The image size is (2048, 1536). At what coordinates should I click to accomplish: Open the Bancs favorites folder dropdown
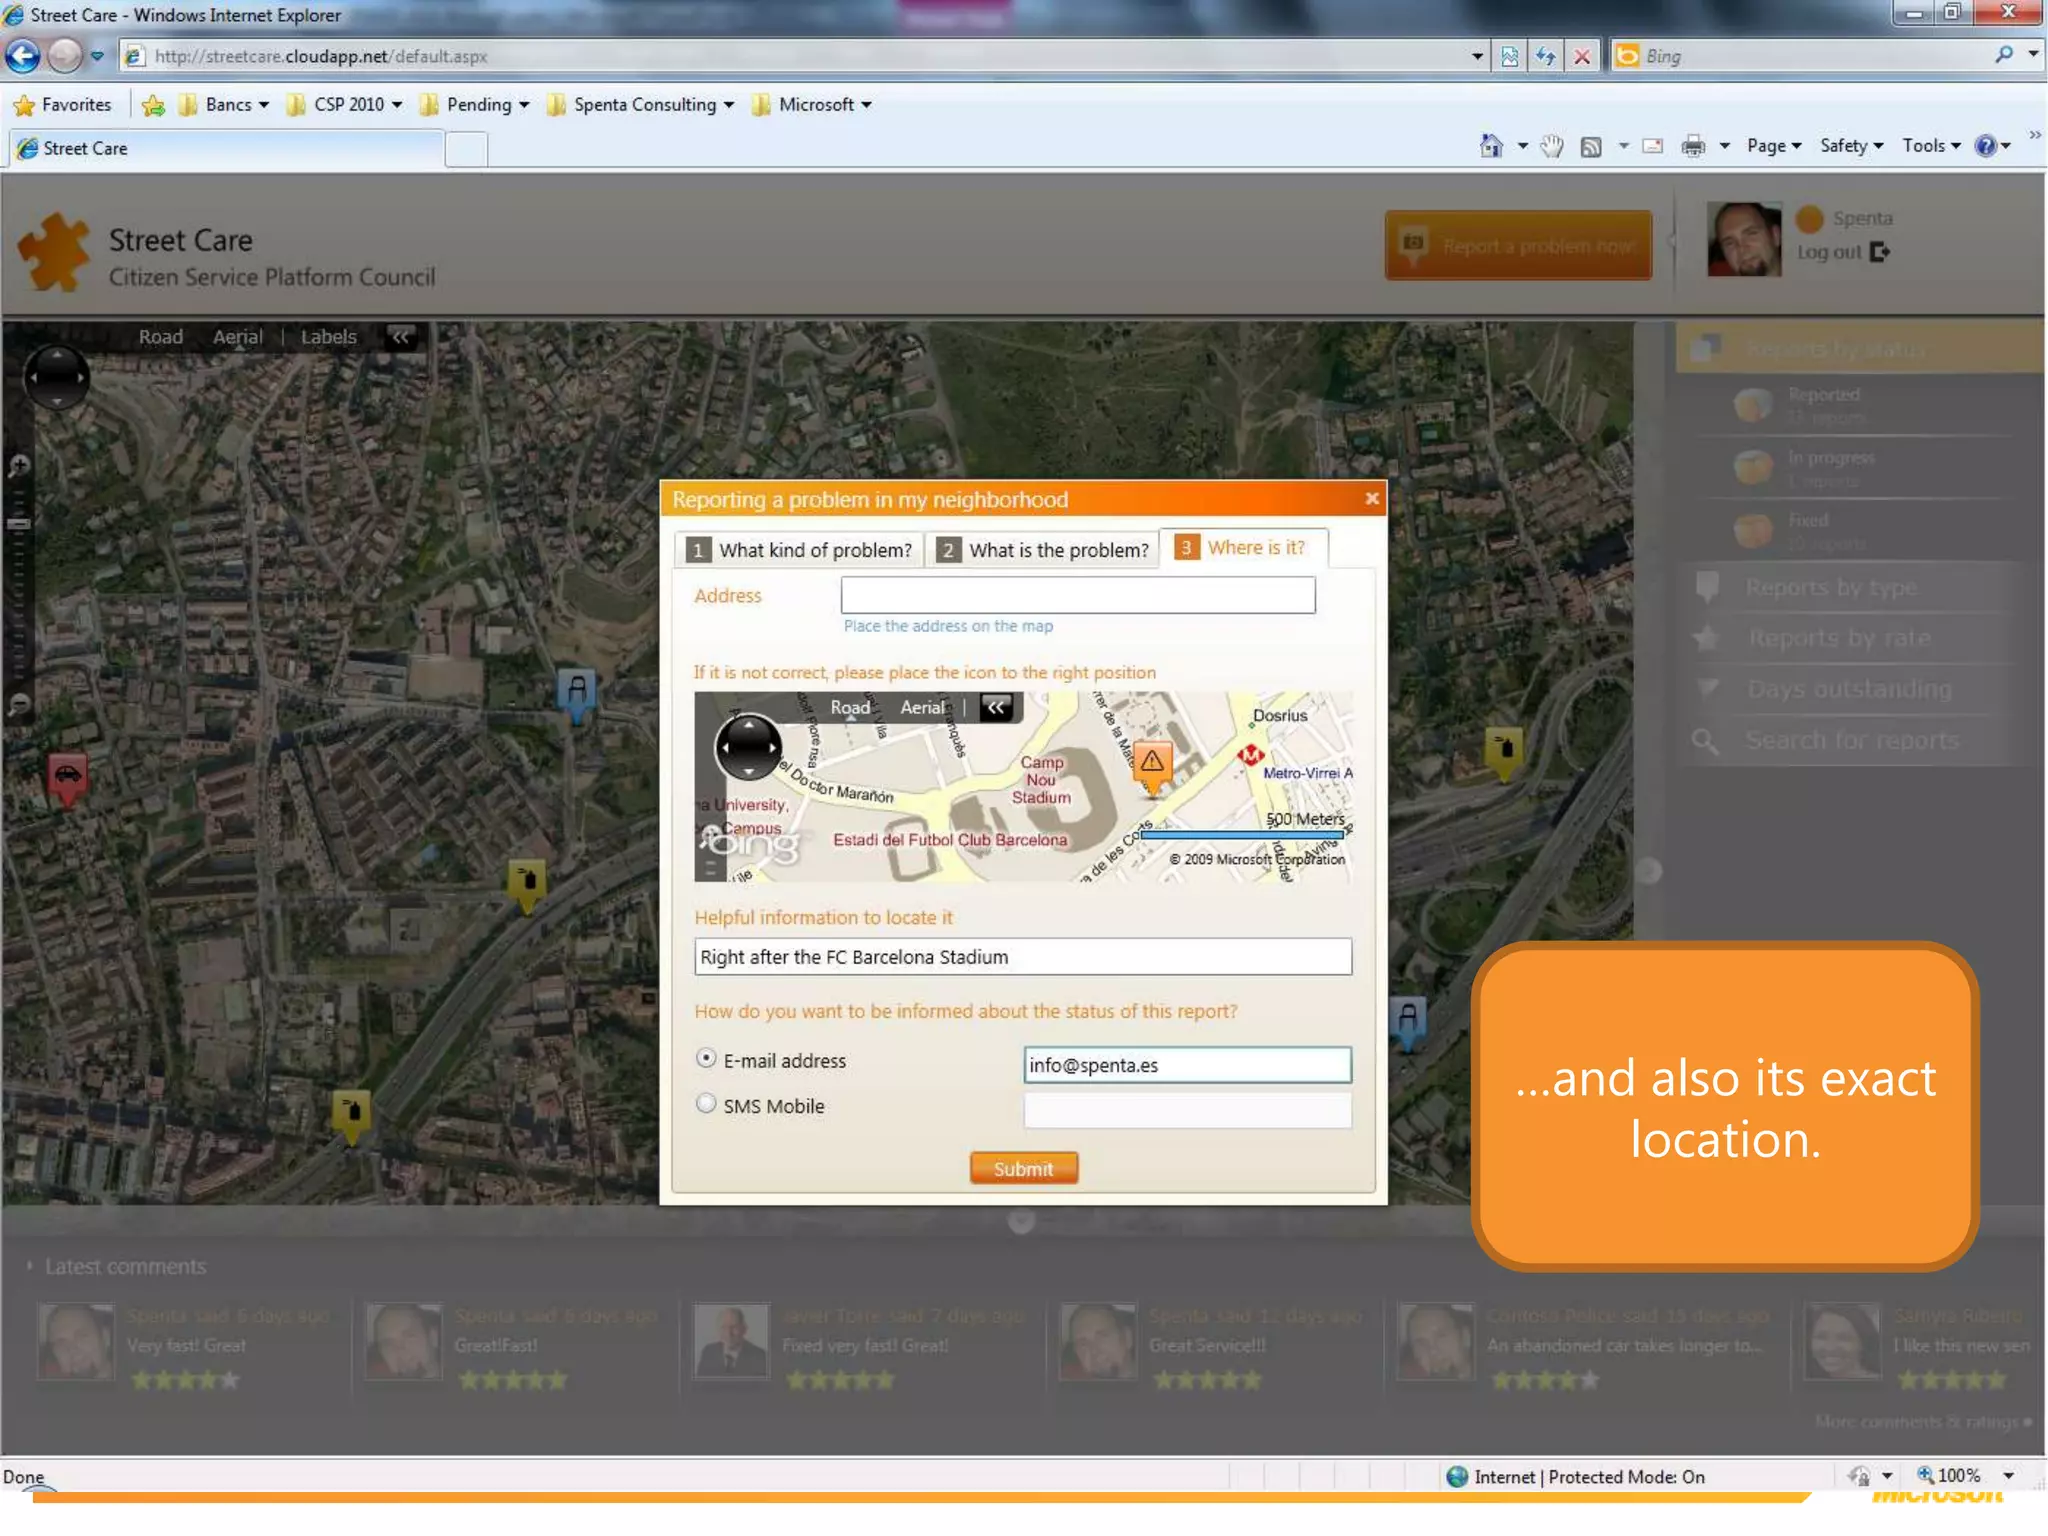click(x=224, y=105)
